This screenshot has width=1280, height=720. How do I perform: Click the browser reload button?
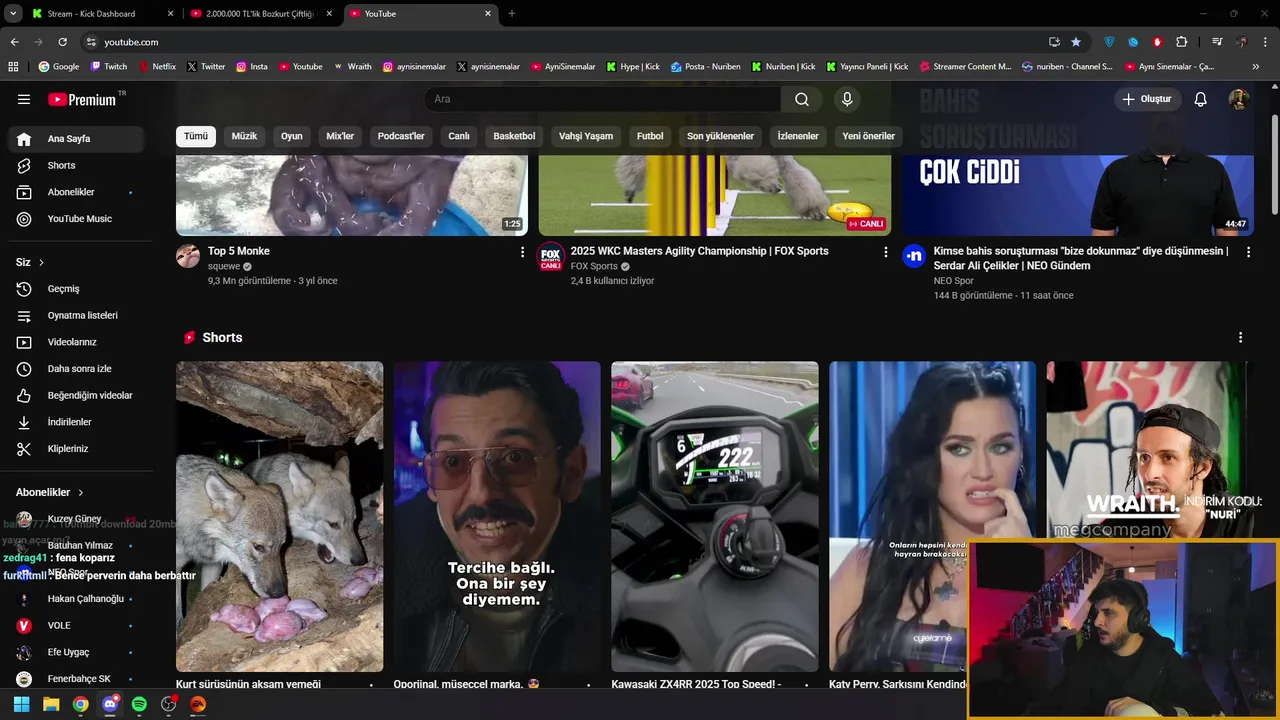tap(62, 42)
